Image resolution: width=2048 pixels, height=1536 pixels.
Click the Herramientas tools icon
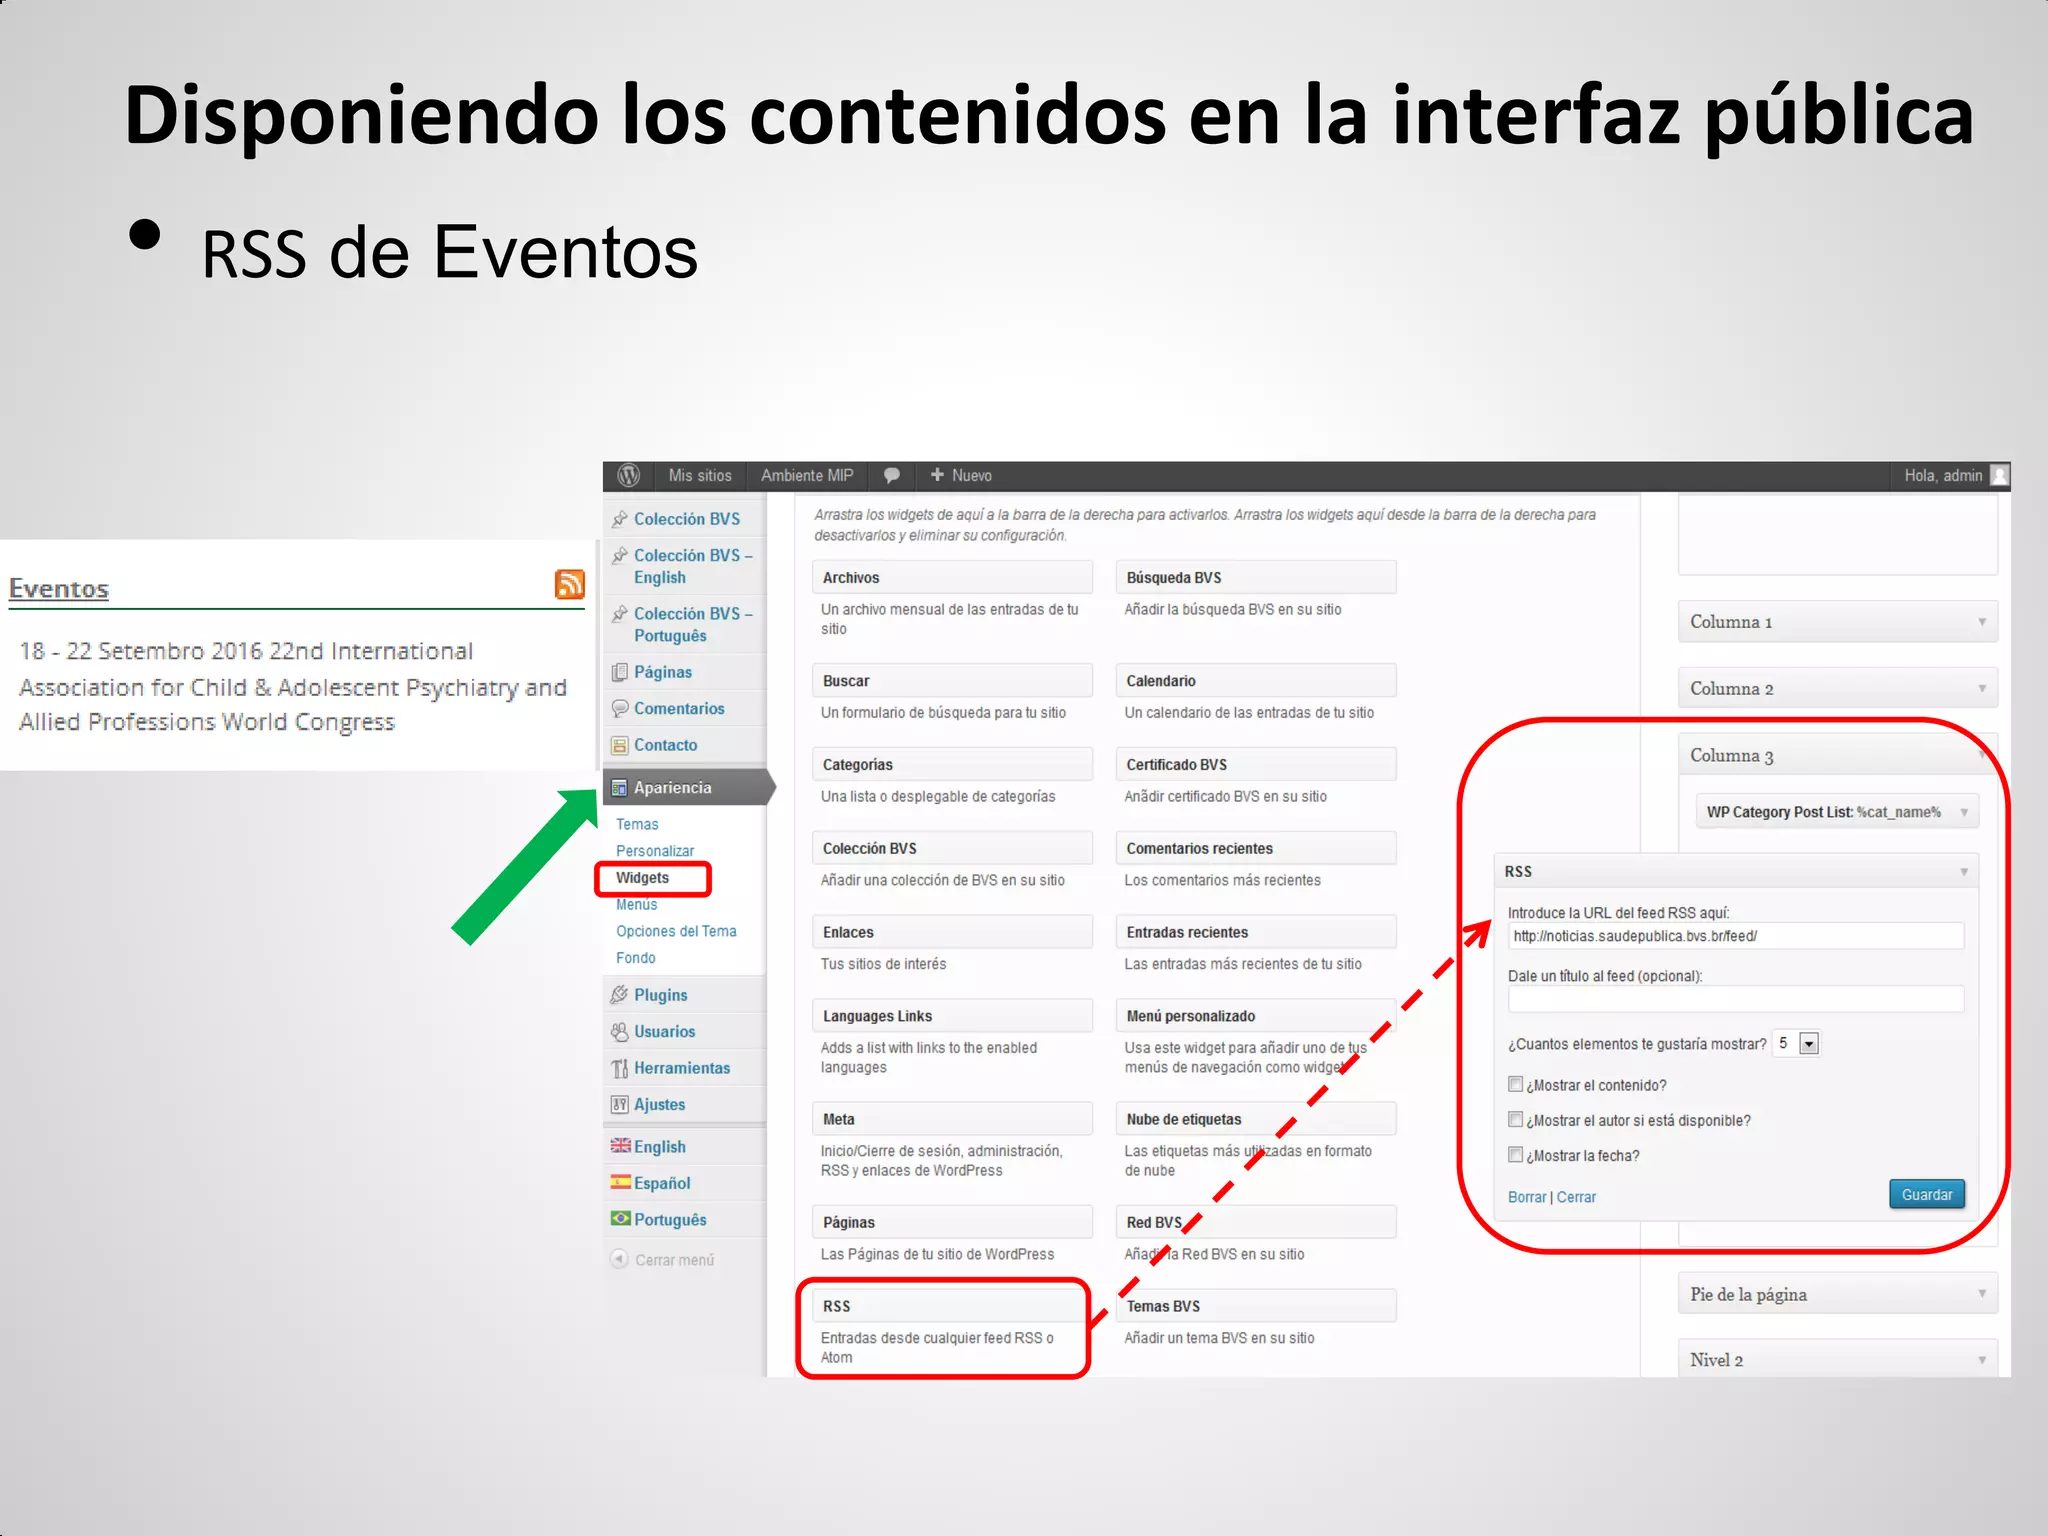coord(620,1068)
